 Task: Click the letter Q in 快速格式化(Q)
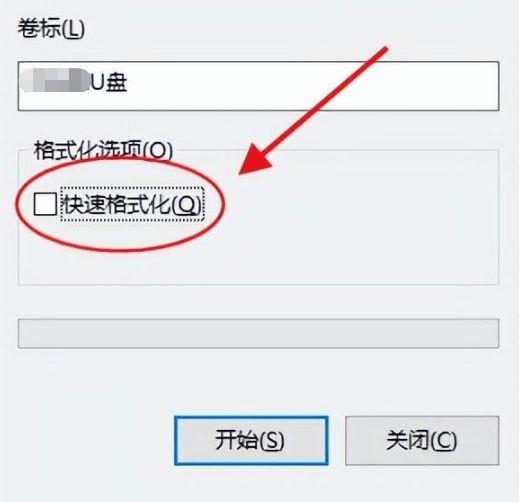[186, 205]
